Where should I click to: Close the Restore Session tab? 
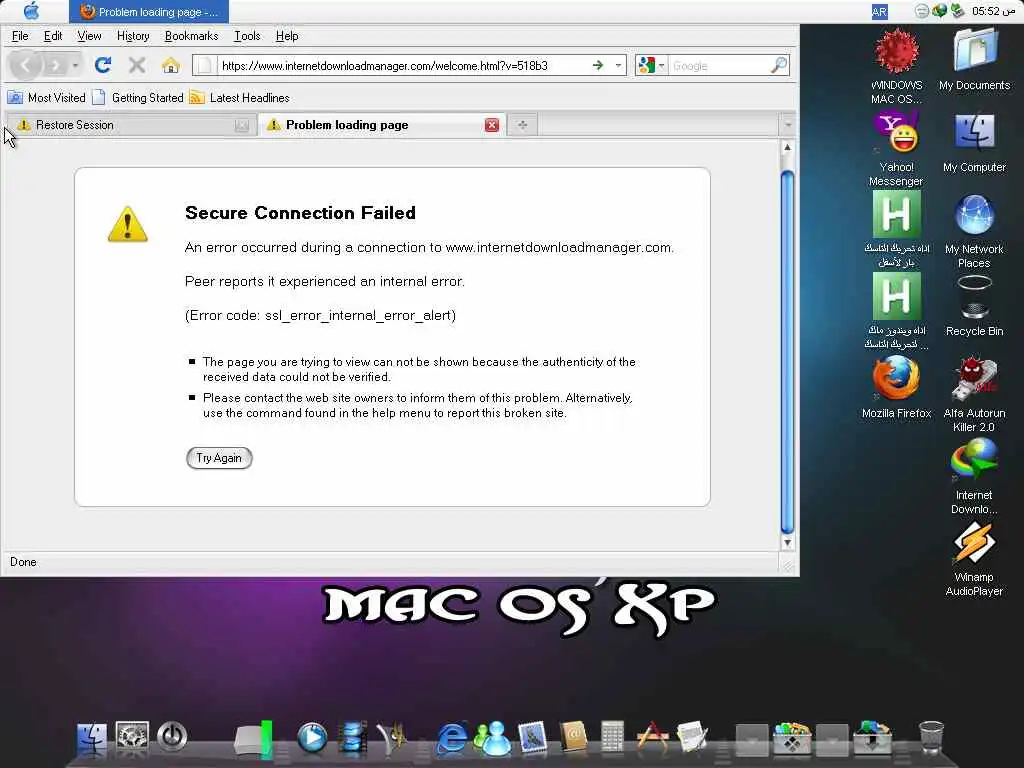click(x=242, y=125)
